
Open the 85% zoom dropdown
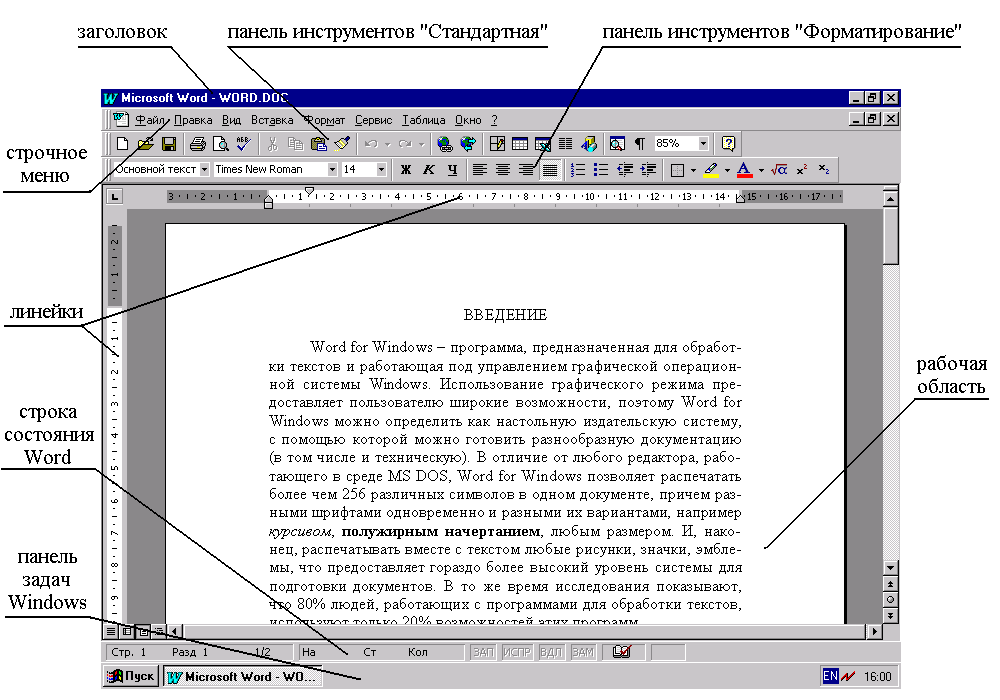(703, 144)
